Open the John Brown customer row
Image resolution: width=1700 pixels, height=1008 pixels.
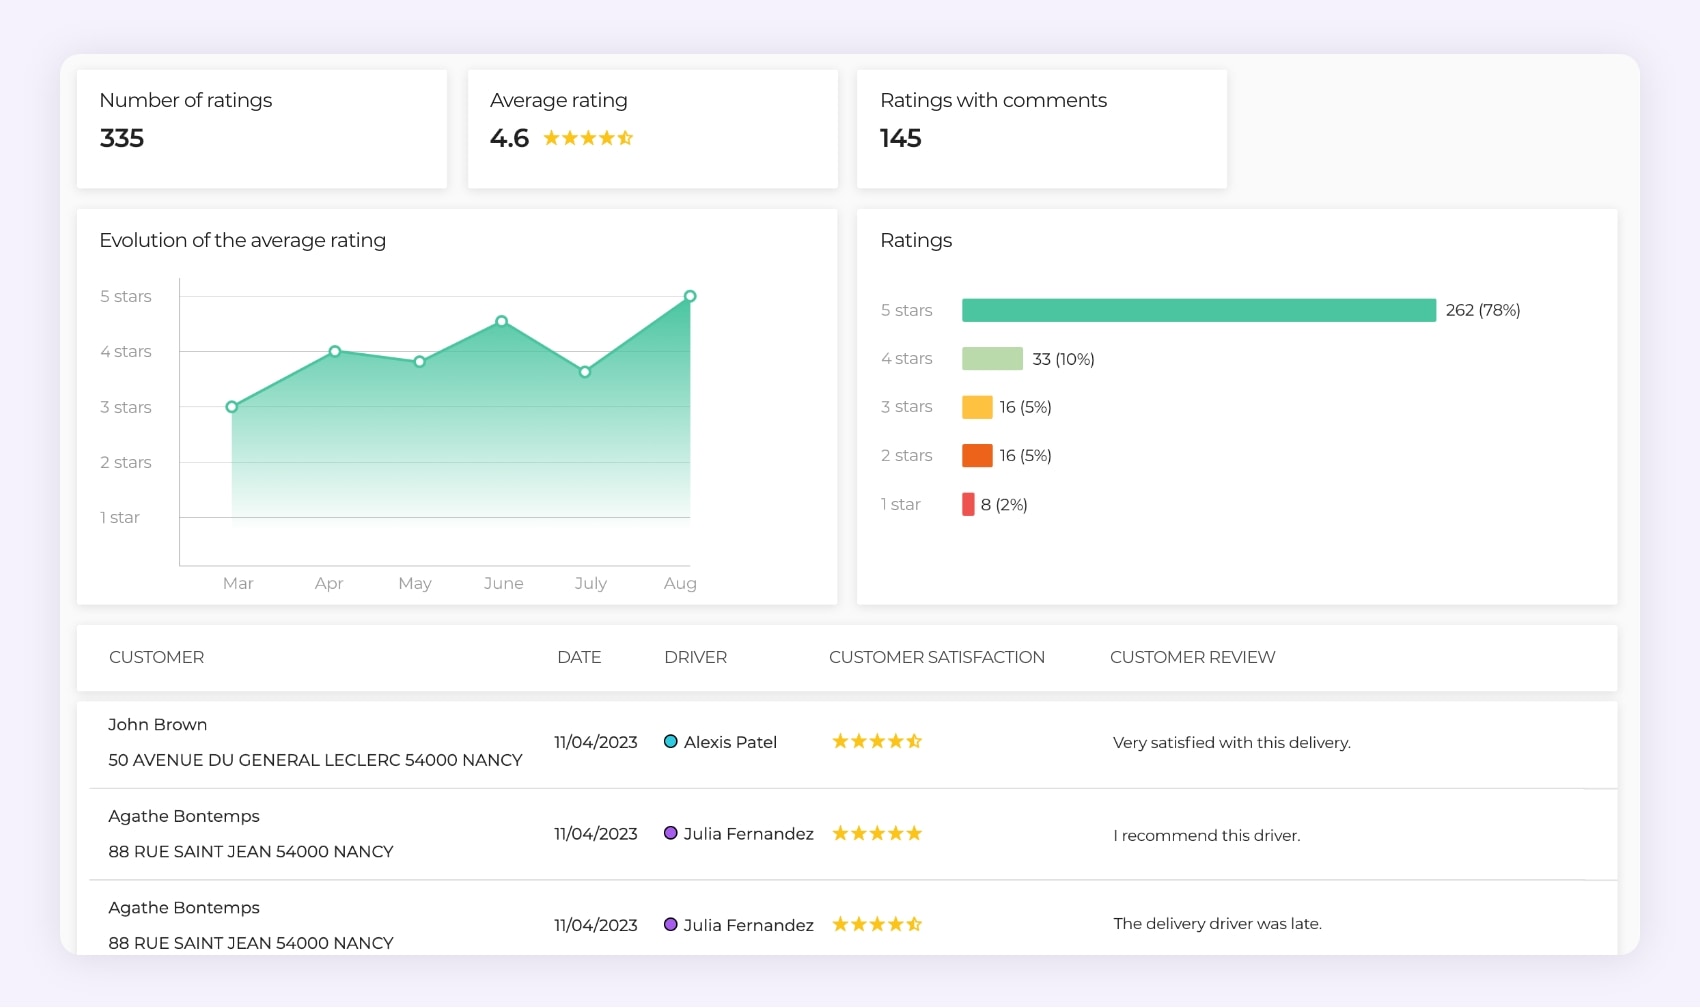157,725
